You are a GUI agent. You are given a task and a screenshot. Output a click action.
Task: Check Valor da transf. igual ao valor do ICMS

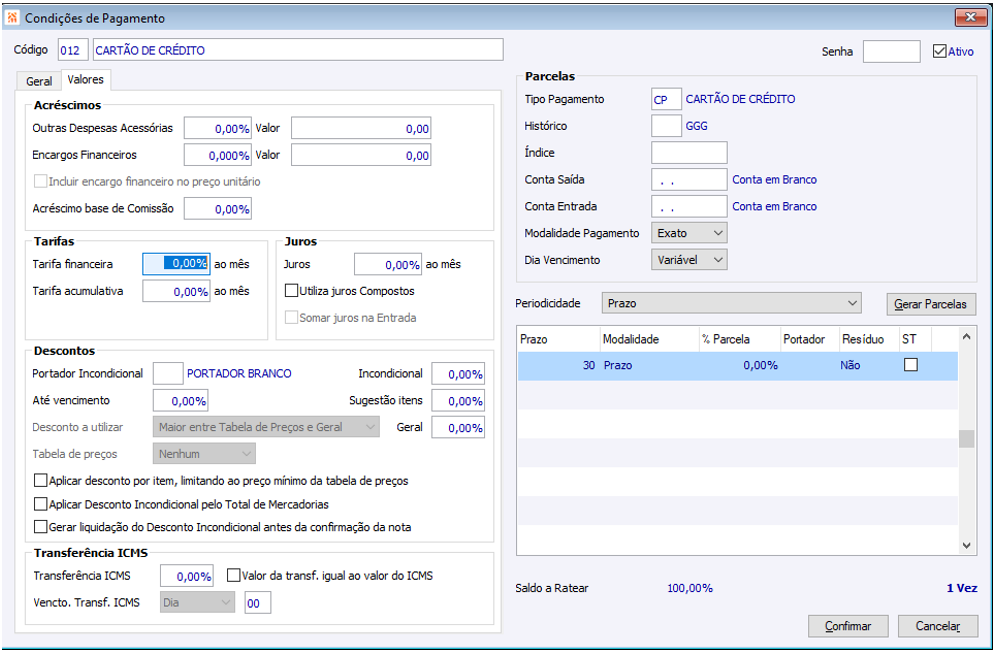click(234, 576)
